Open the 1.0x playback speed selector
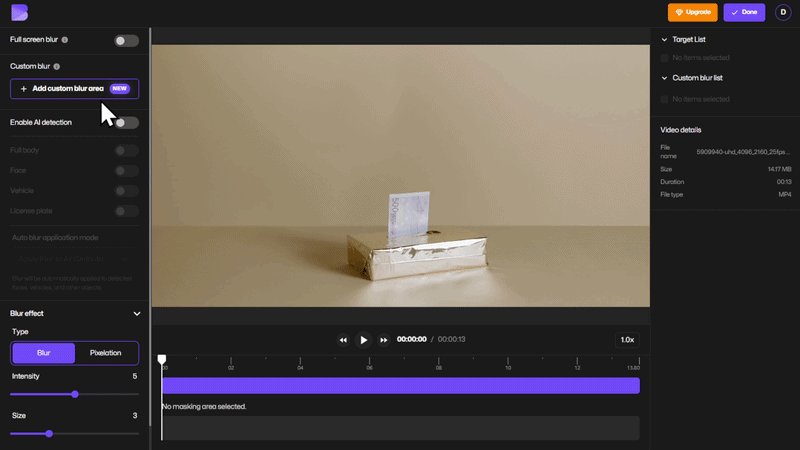The width and height of the screenshot is (800, 450). click(x=627, y=340)
